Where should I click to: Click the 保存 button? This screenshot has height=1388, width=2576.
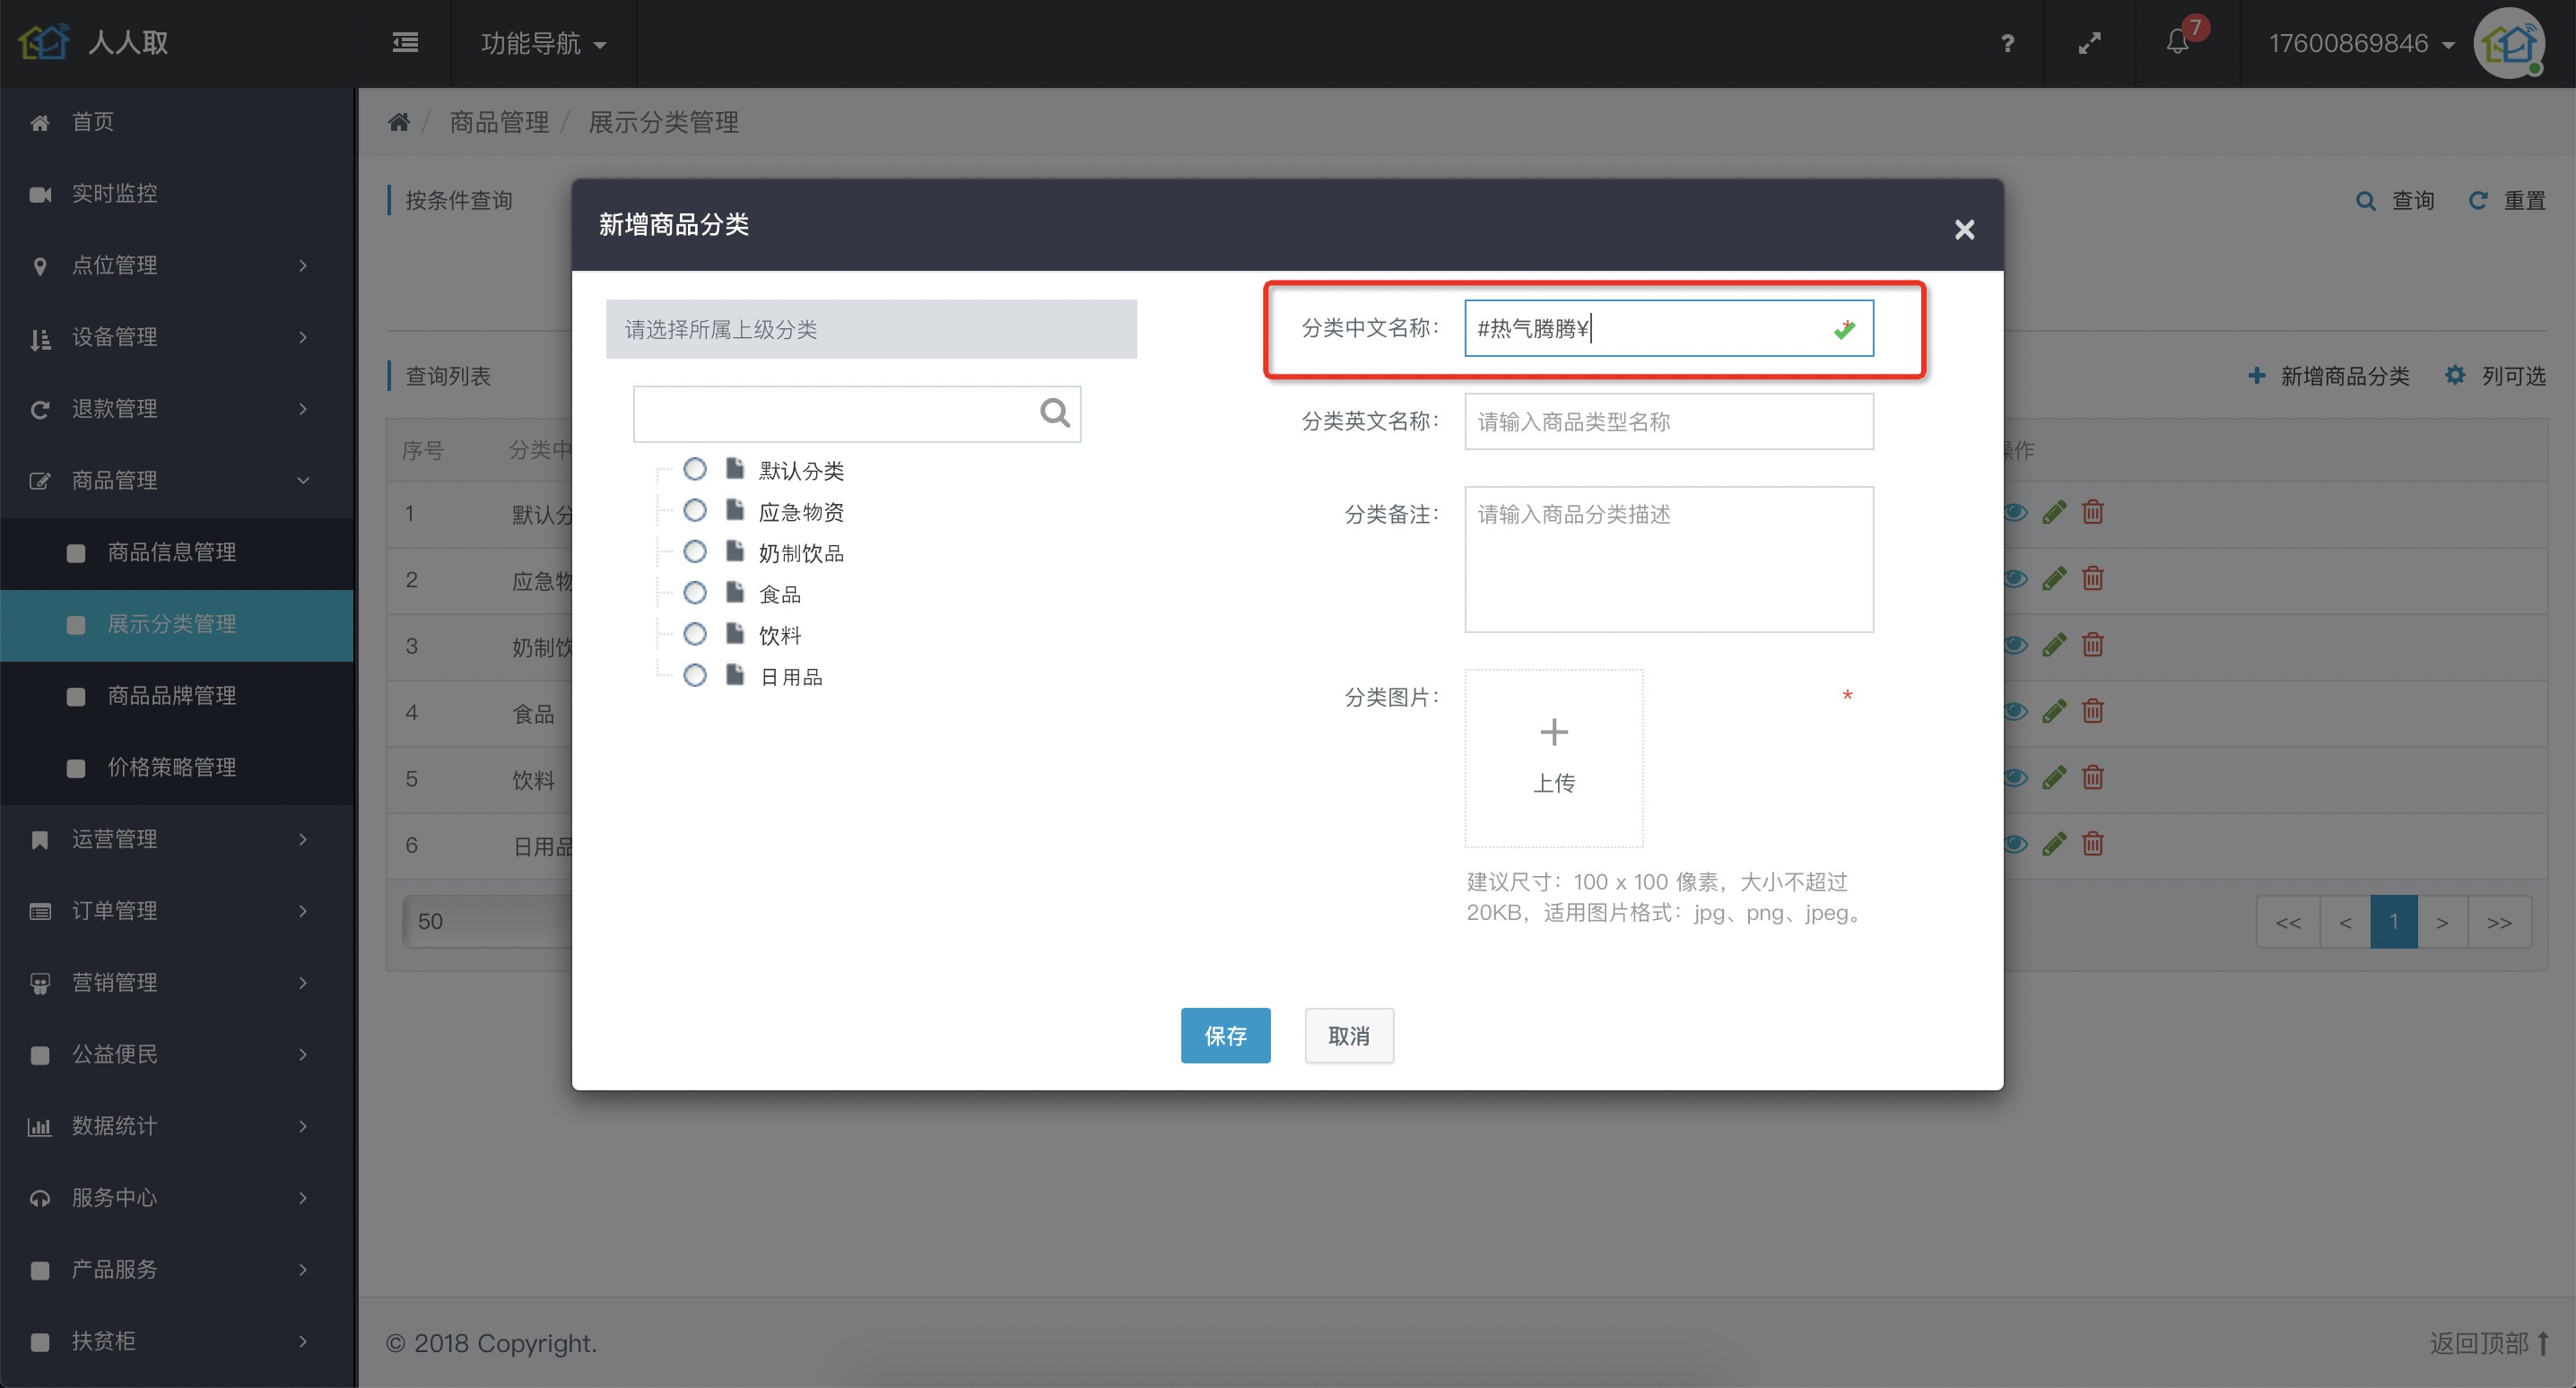1225,1036
